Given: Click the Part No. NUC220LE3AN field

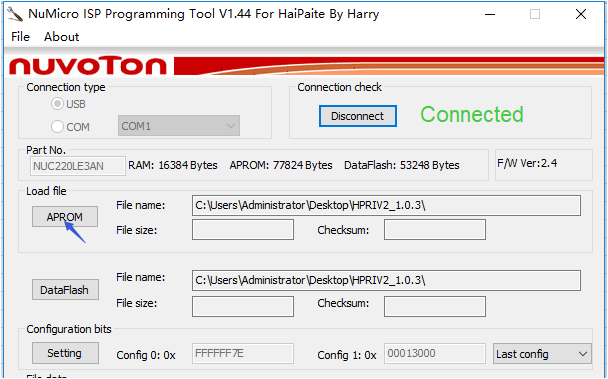Looking at the screenshot, I should tap(78, 166).
